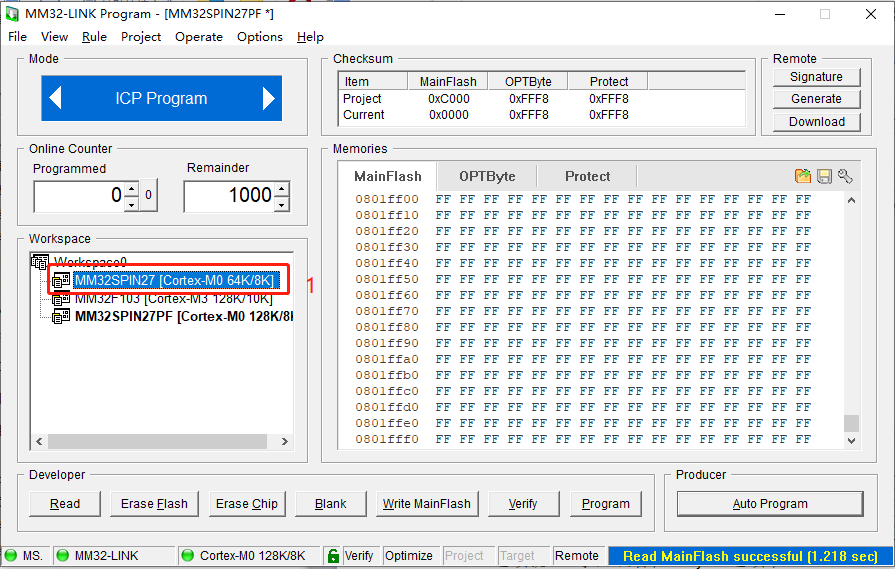Click the Erase Flash button
The height and width of the screenshot is (569, 895).
[154, 504]
